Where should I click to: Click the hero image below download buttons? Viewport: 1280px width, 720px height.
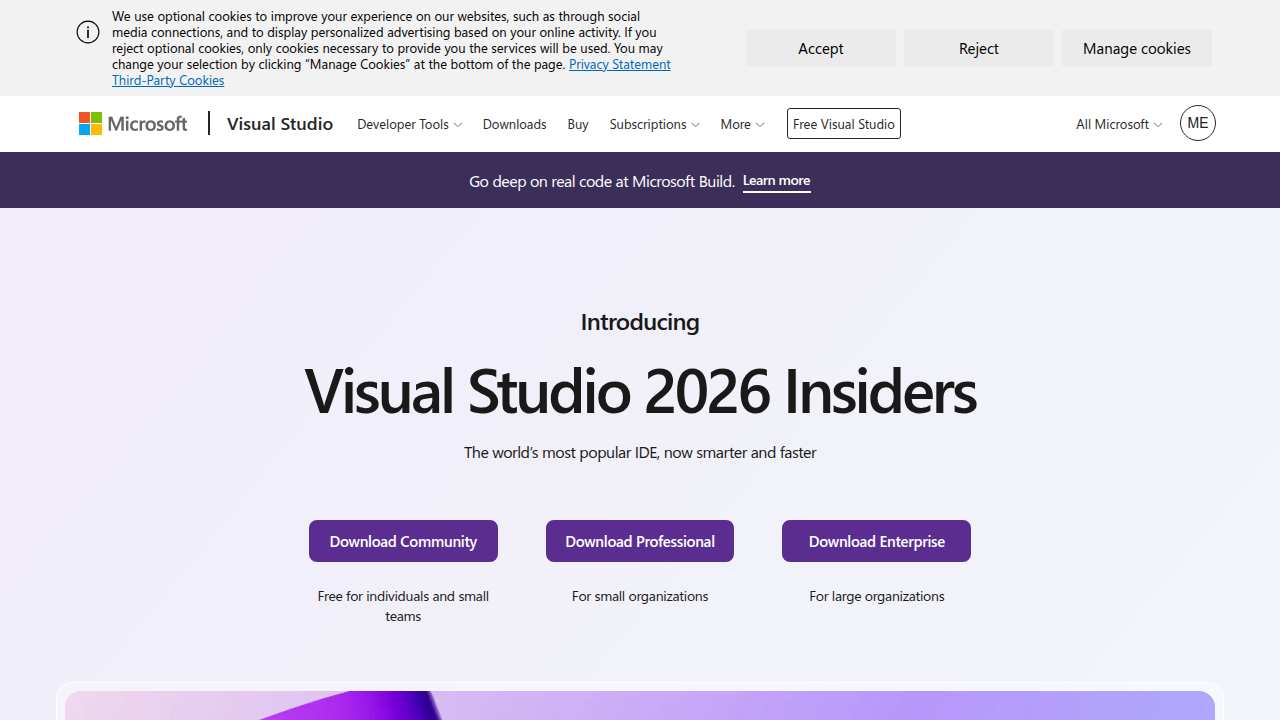point(640,704)
